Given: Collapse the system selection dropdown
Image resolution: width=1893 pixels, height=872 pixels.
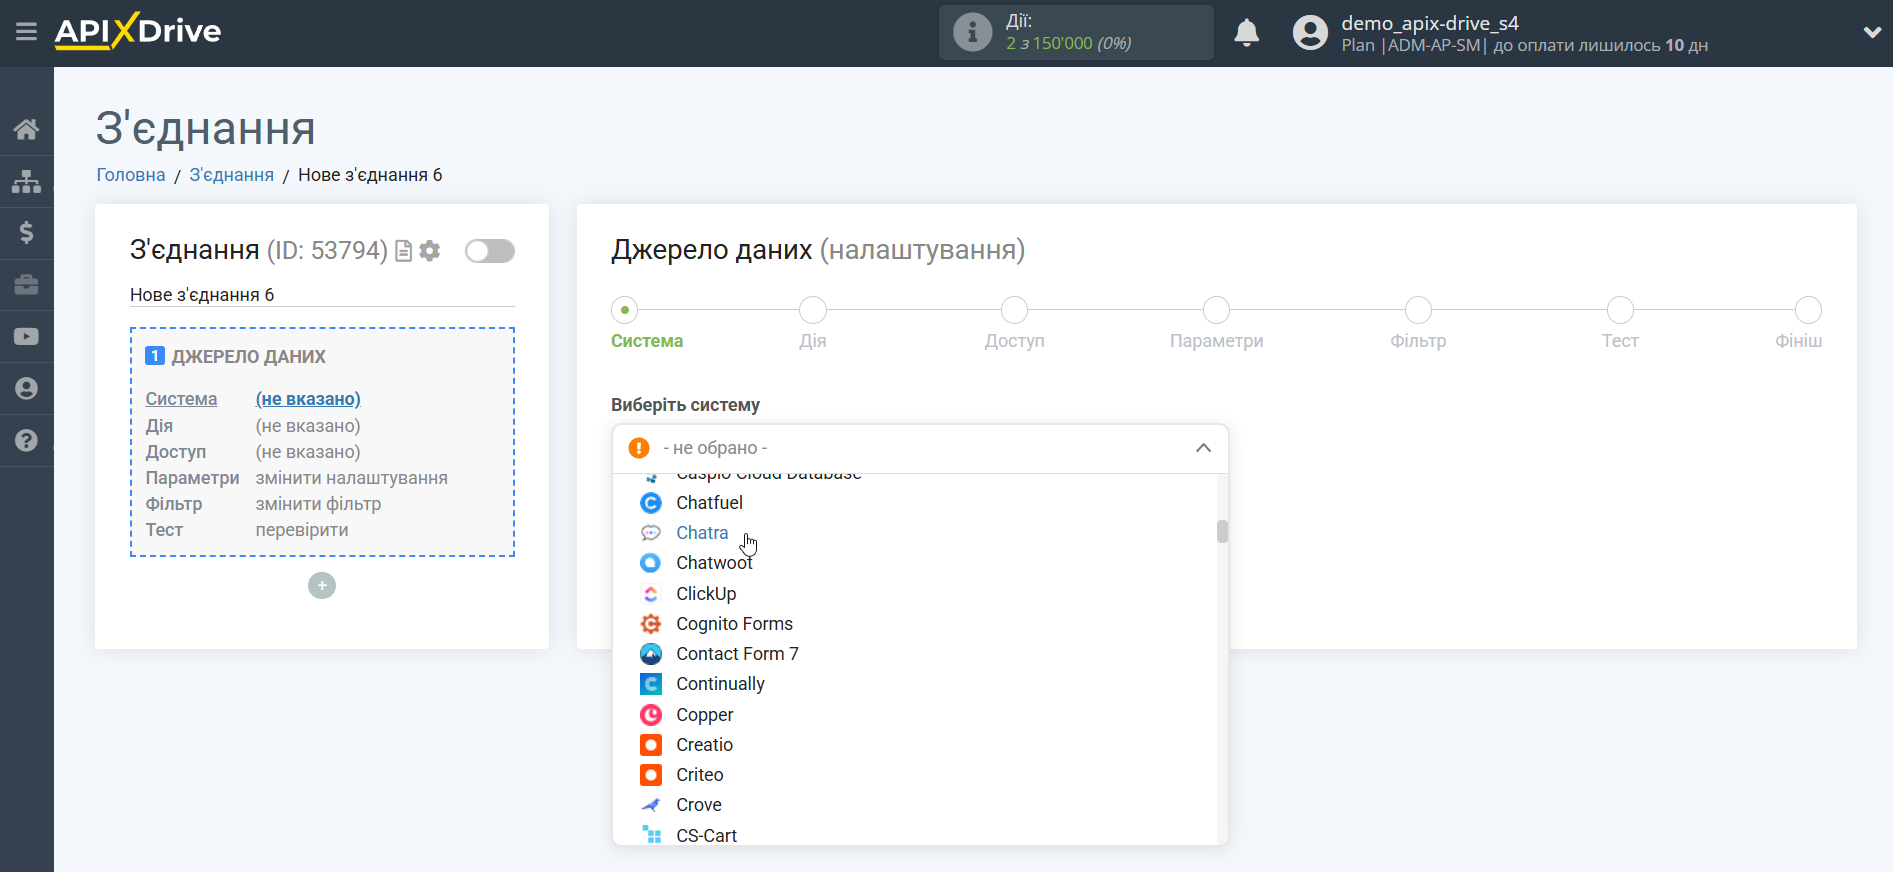Looking at the screenshot, I should coord(1203,448).
